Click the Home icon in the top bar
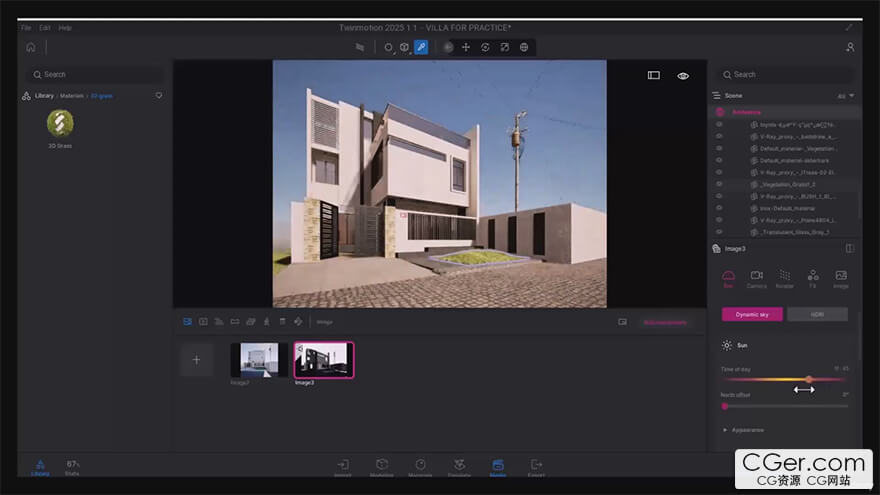This screenshot has height=495, width=880. point(31,47)
